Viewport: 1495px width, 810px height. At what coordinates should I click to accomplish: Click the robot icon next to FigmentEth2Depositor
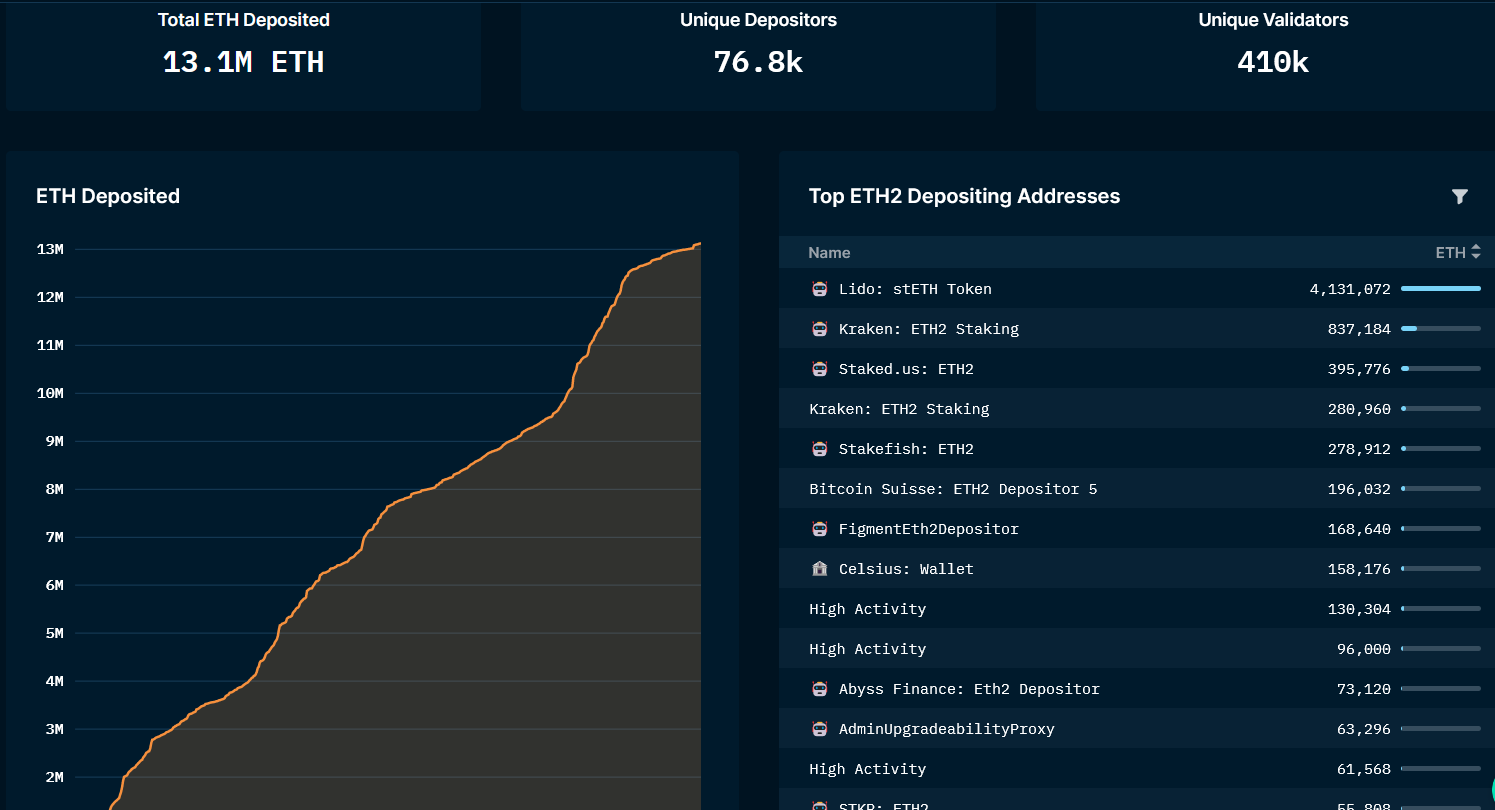pos(820,529)
